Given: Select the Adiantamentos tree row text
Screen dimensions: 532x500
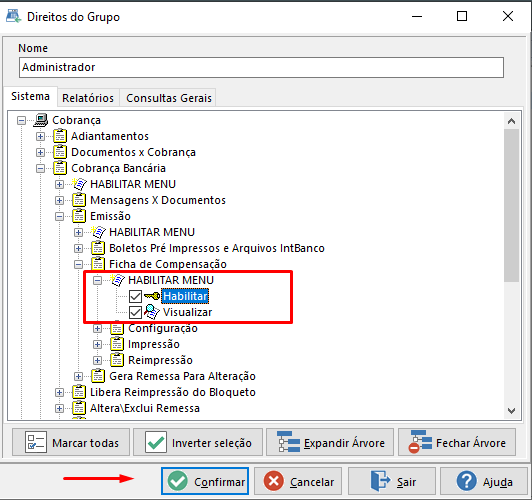Looking at the screenshot, I should click(x=110, y=136).
